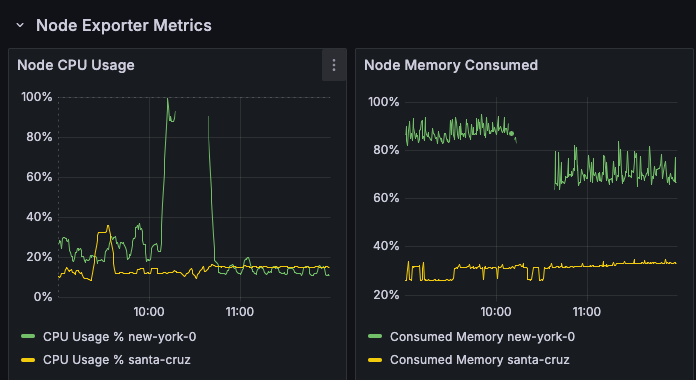Click the 40% label on CPU graph axis

coord(40,217)
